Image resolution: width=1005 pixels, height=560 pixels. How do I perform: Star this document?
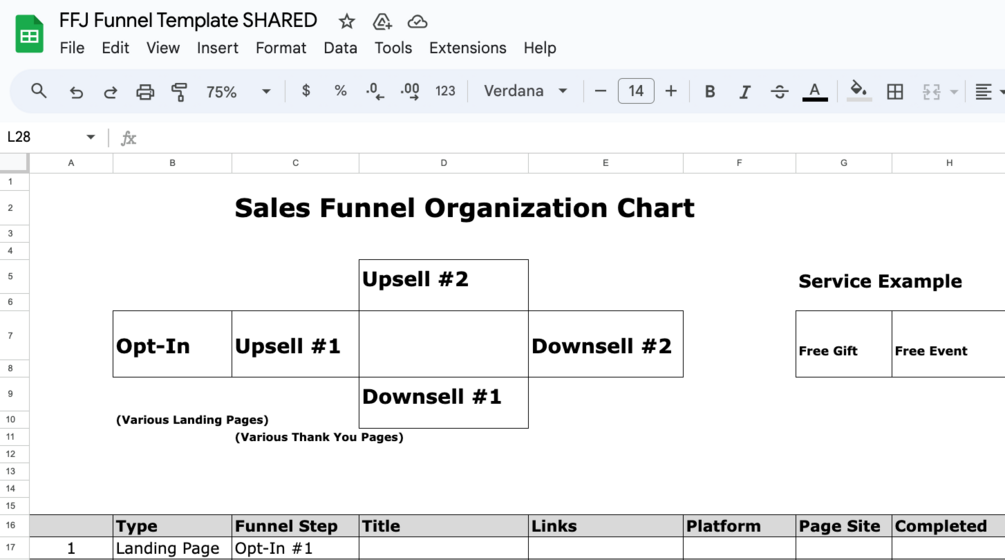346,21
